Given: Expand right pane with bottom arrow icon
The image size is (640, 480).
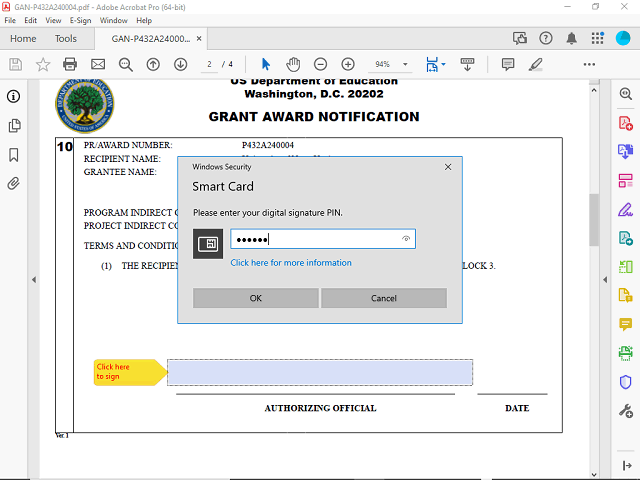Looking at the screenshot, I should coord(627,465).
